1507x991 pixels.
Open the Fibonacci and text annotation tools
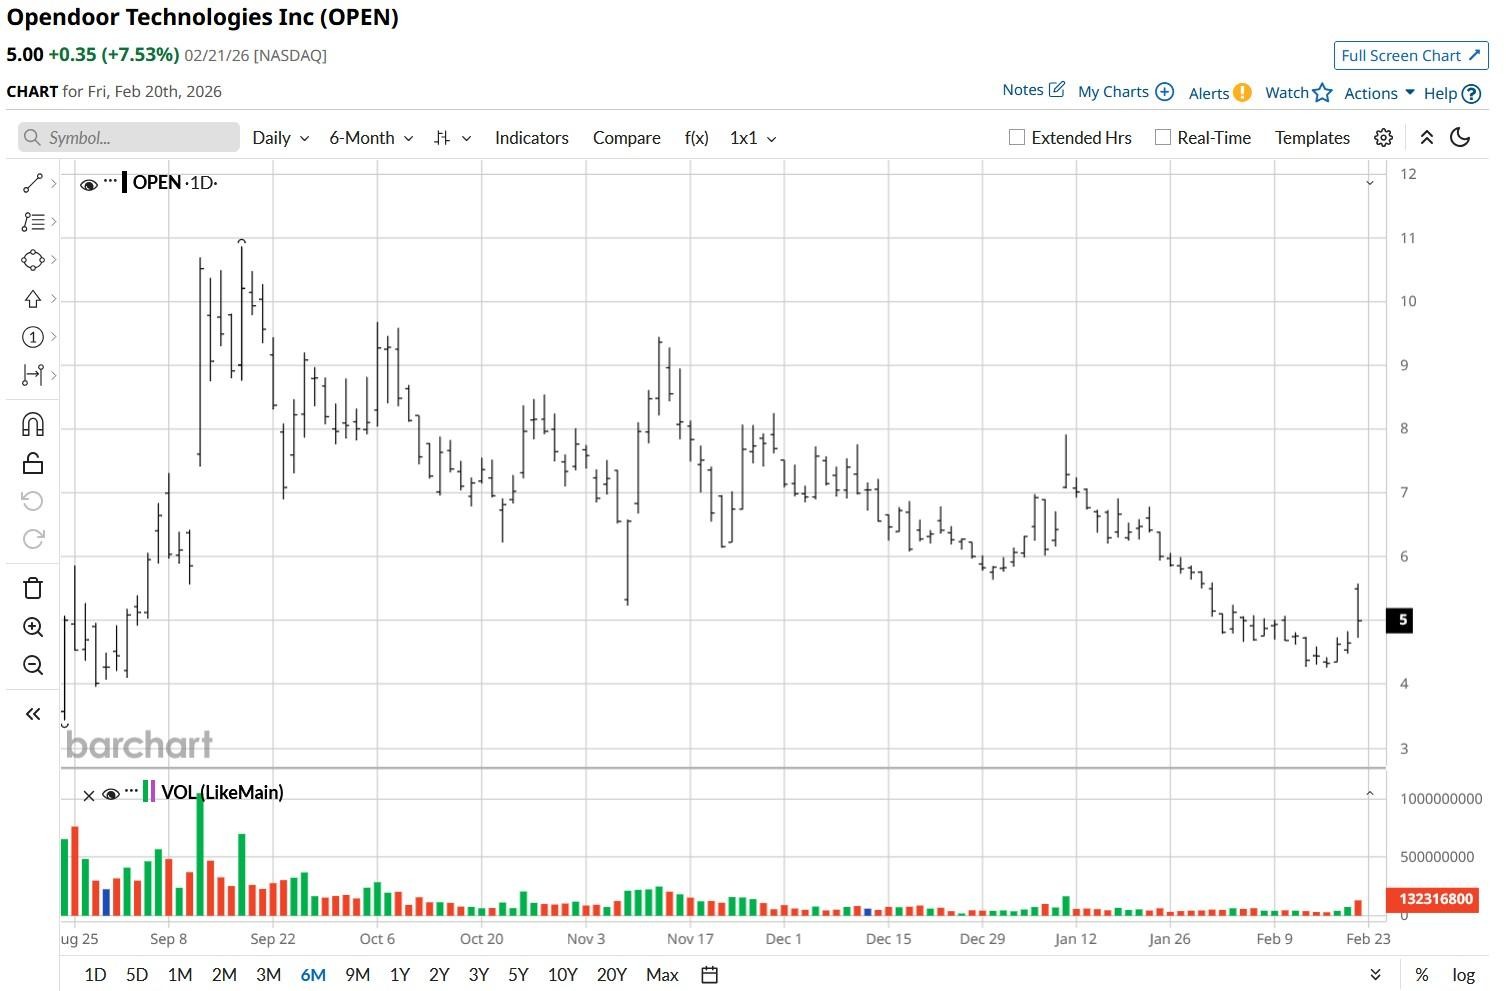point(33,221)
